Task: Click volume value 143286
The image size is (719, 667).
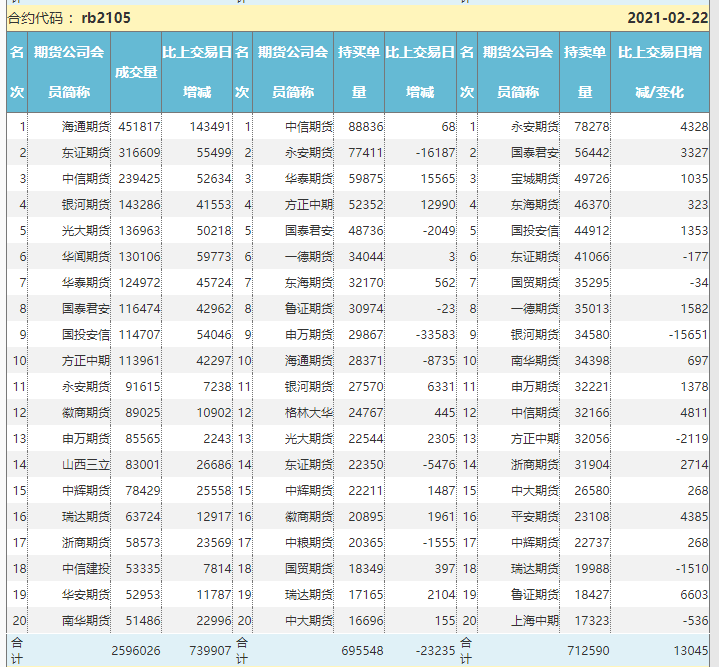Action: click(139, 204)
